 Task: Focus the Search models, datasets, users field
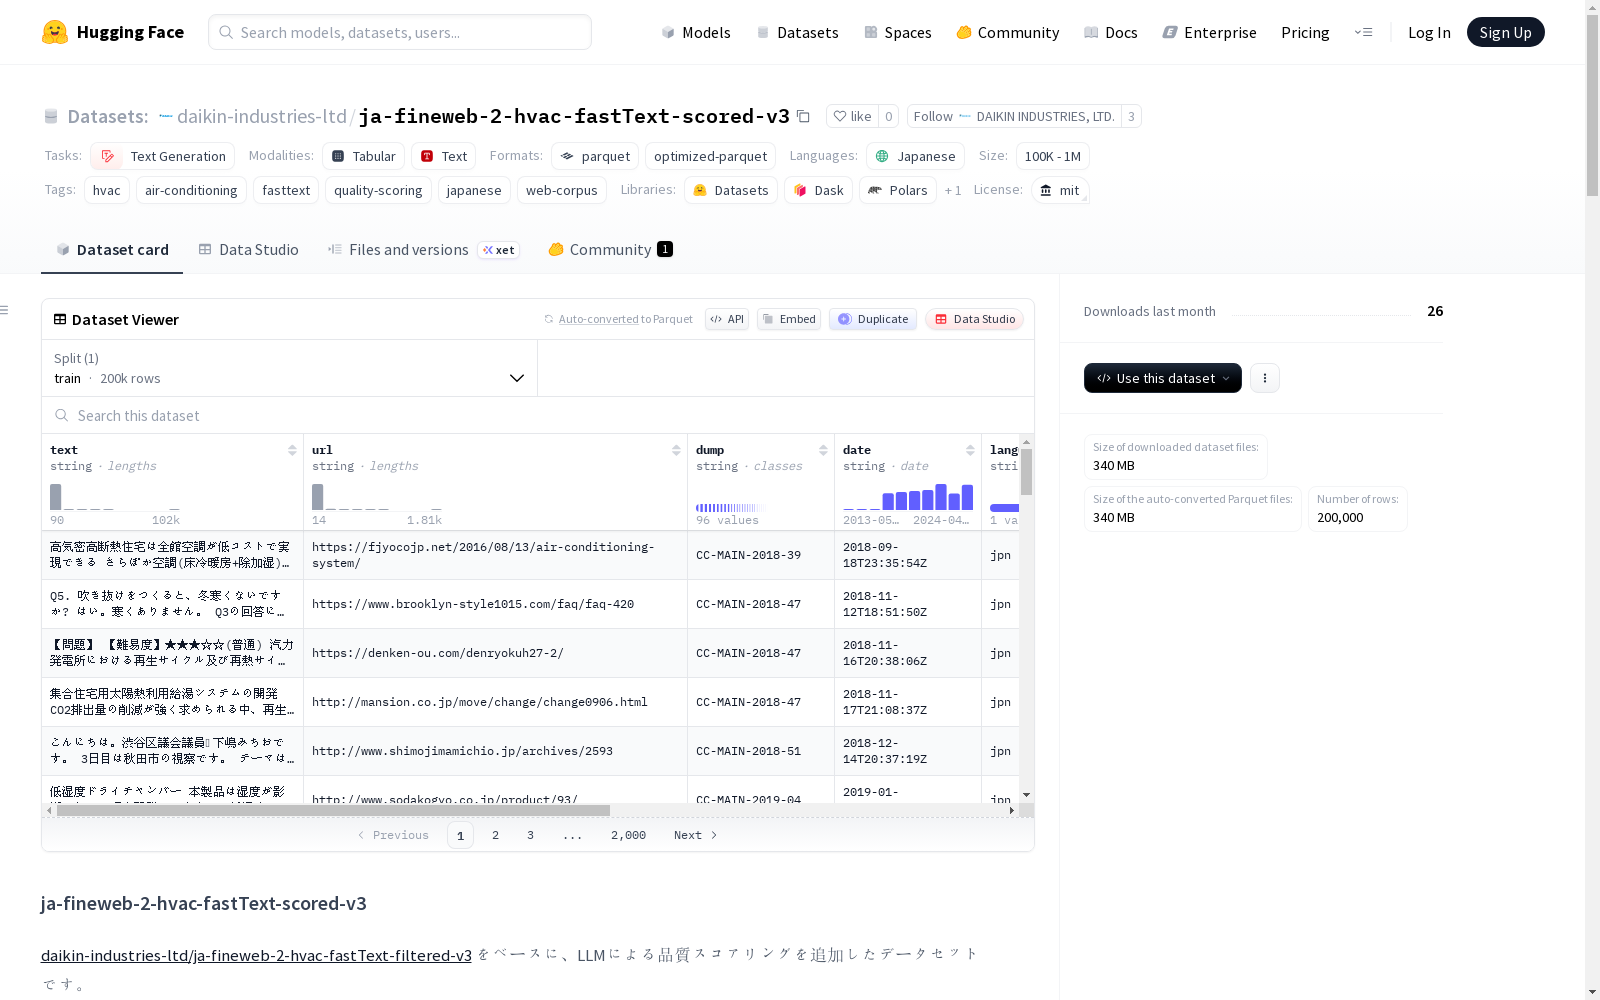coord(400,32)
